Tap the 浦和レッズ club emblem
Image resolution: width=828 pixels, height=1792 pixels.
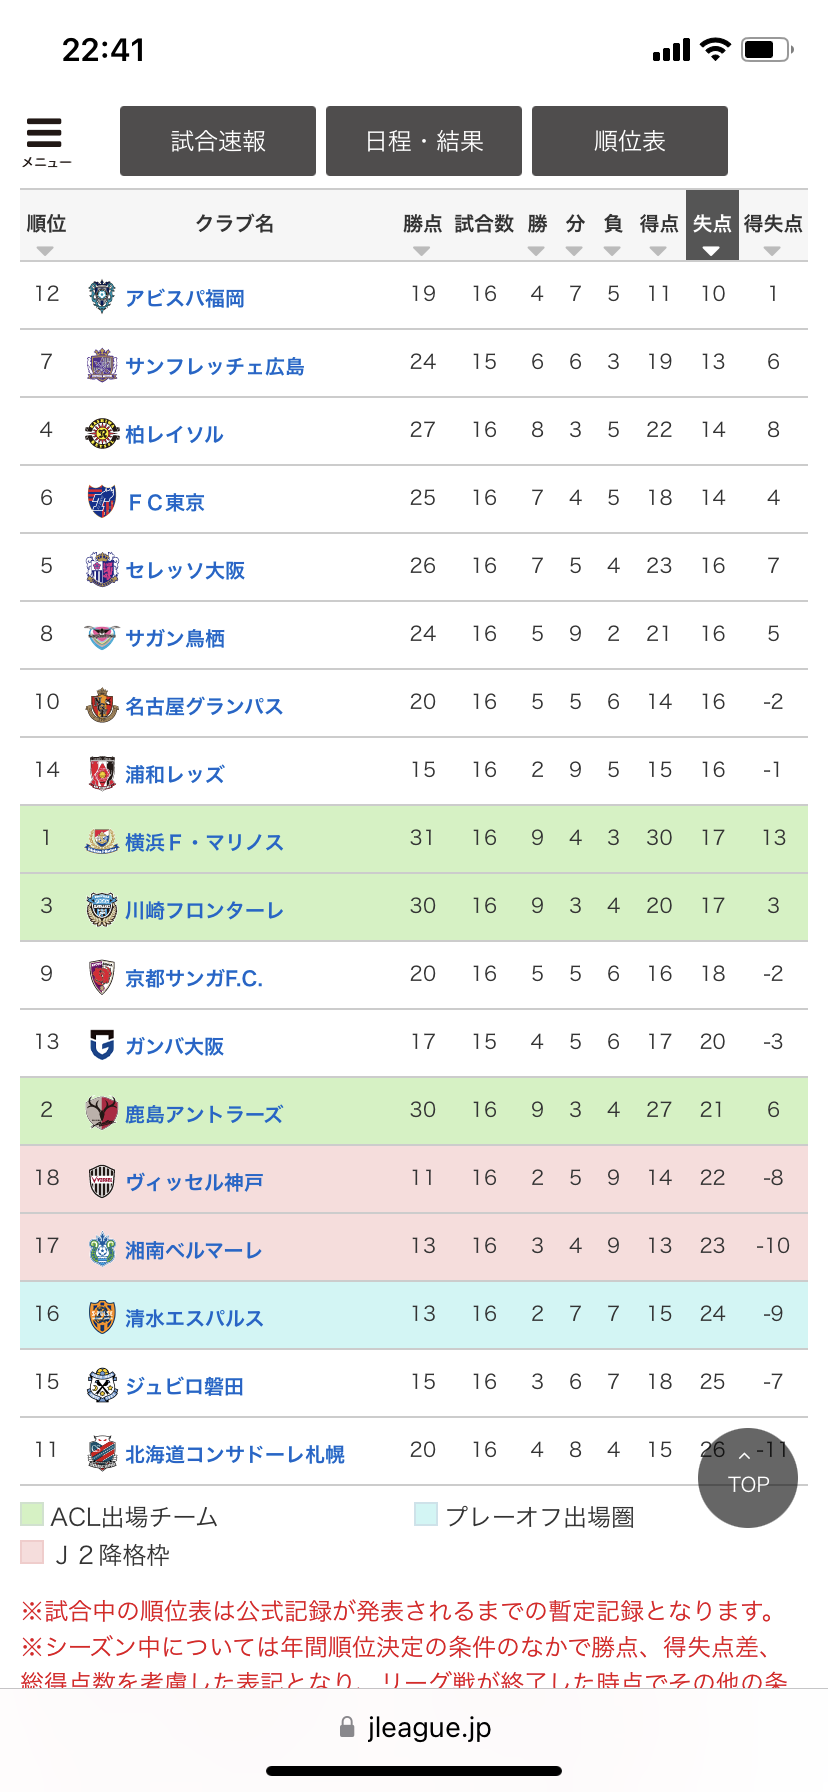102,773
